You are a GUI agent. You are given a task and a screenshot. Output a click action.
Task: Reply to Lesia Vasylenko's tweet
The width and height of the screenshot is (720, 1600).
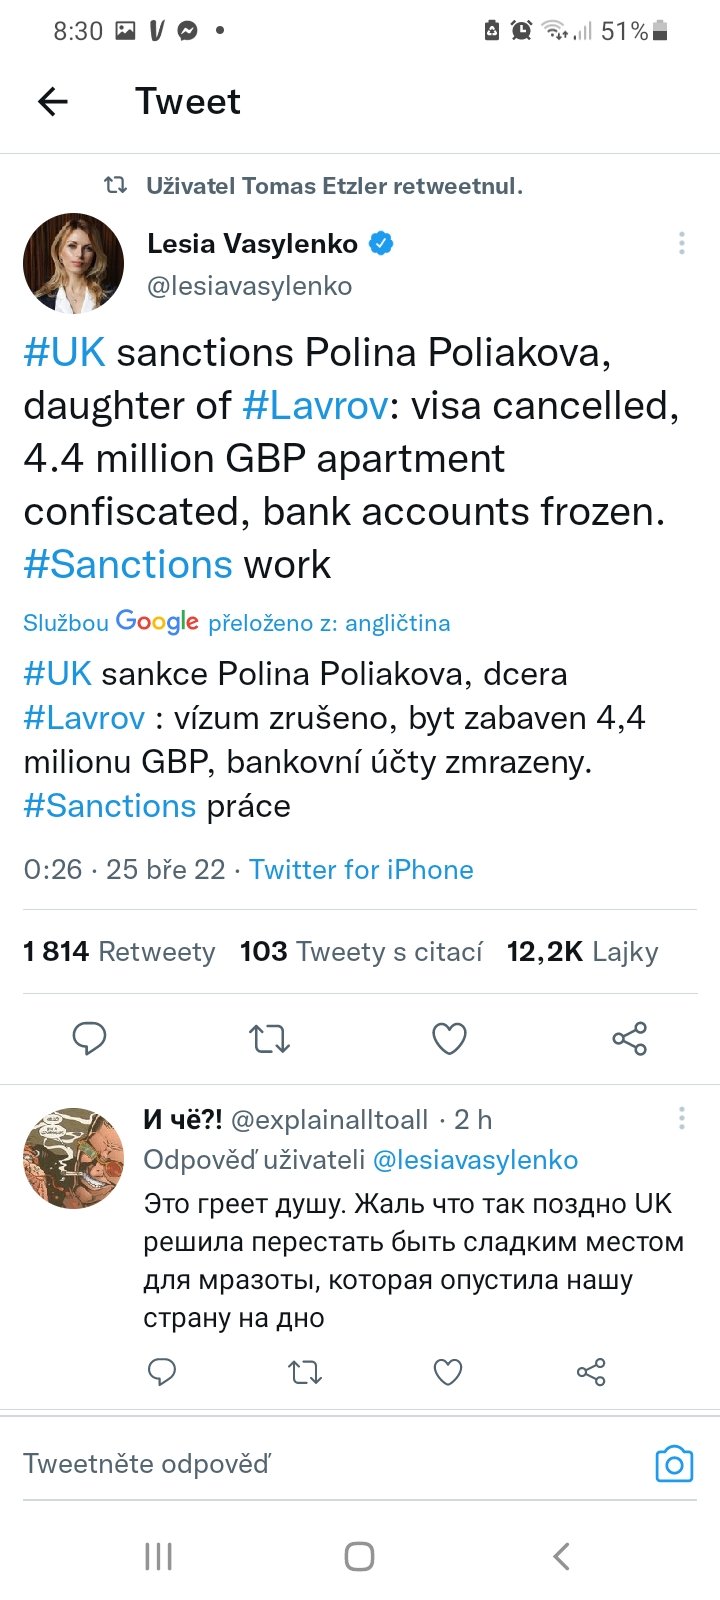89,1039
